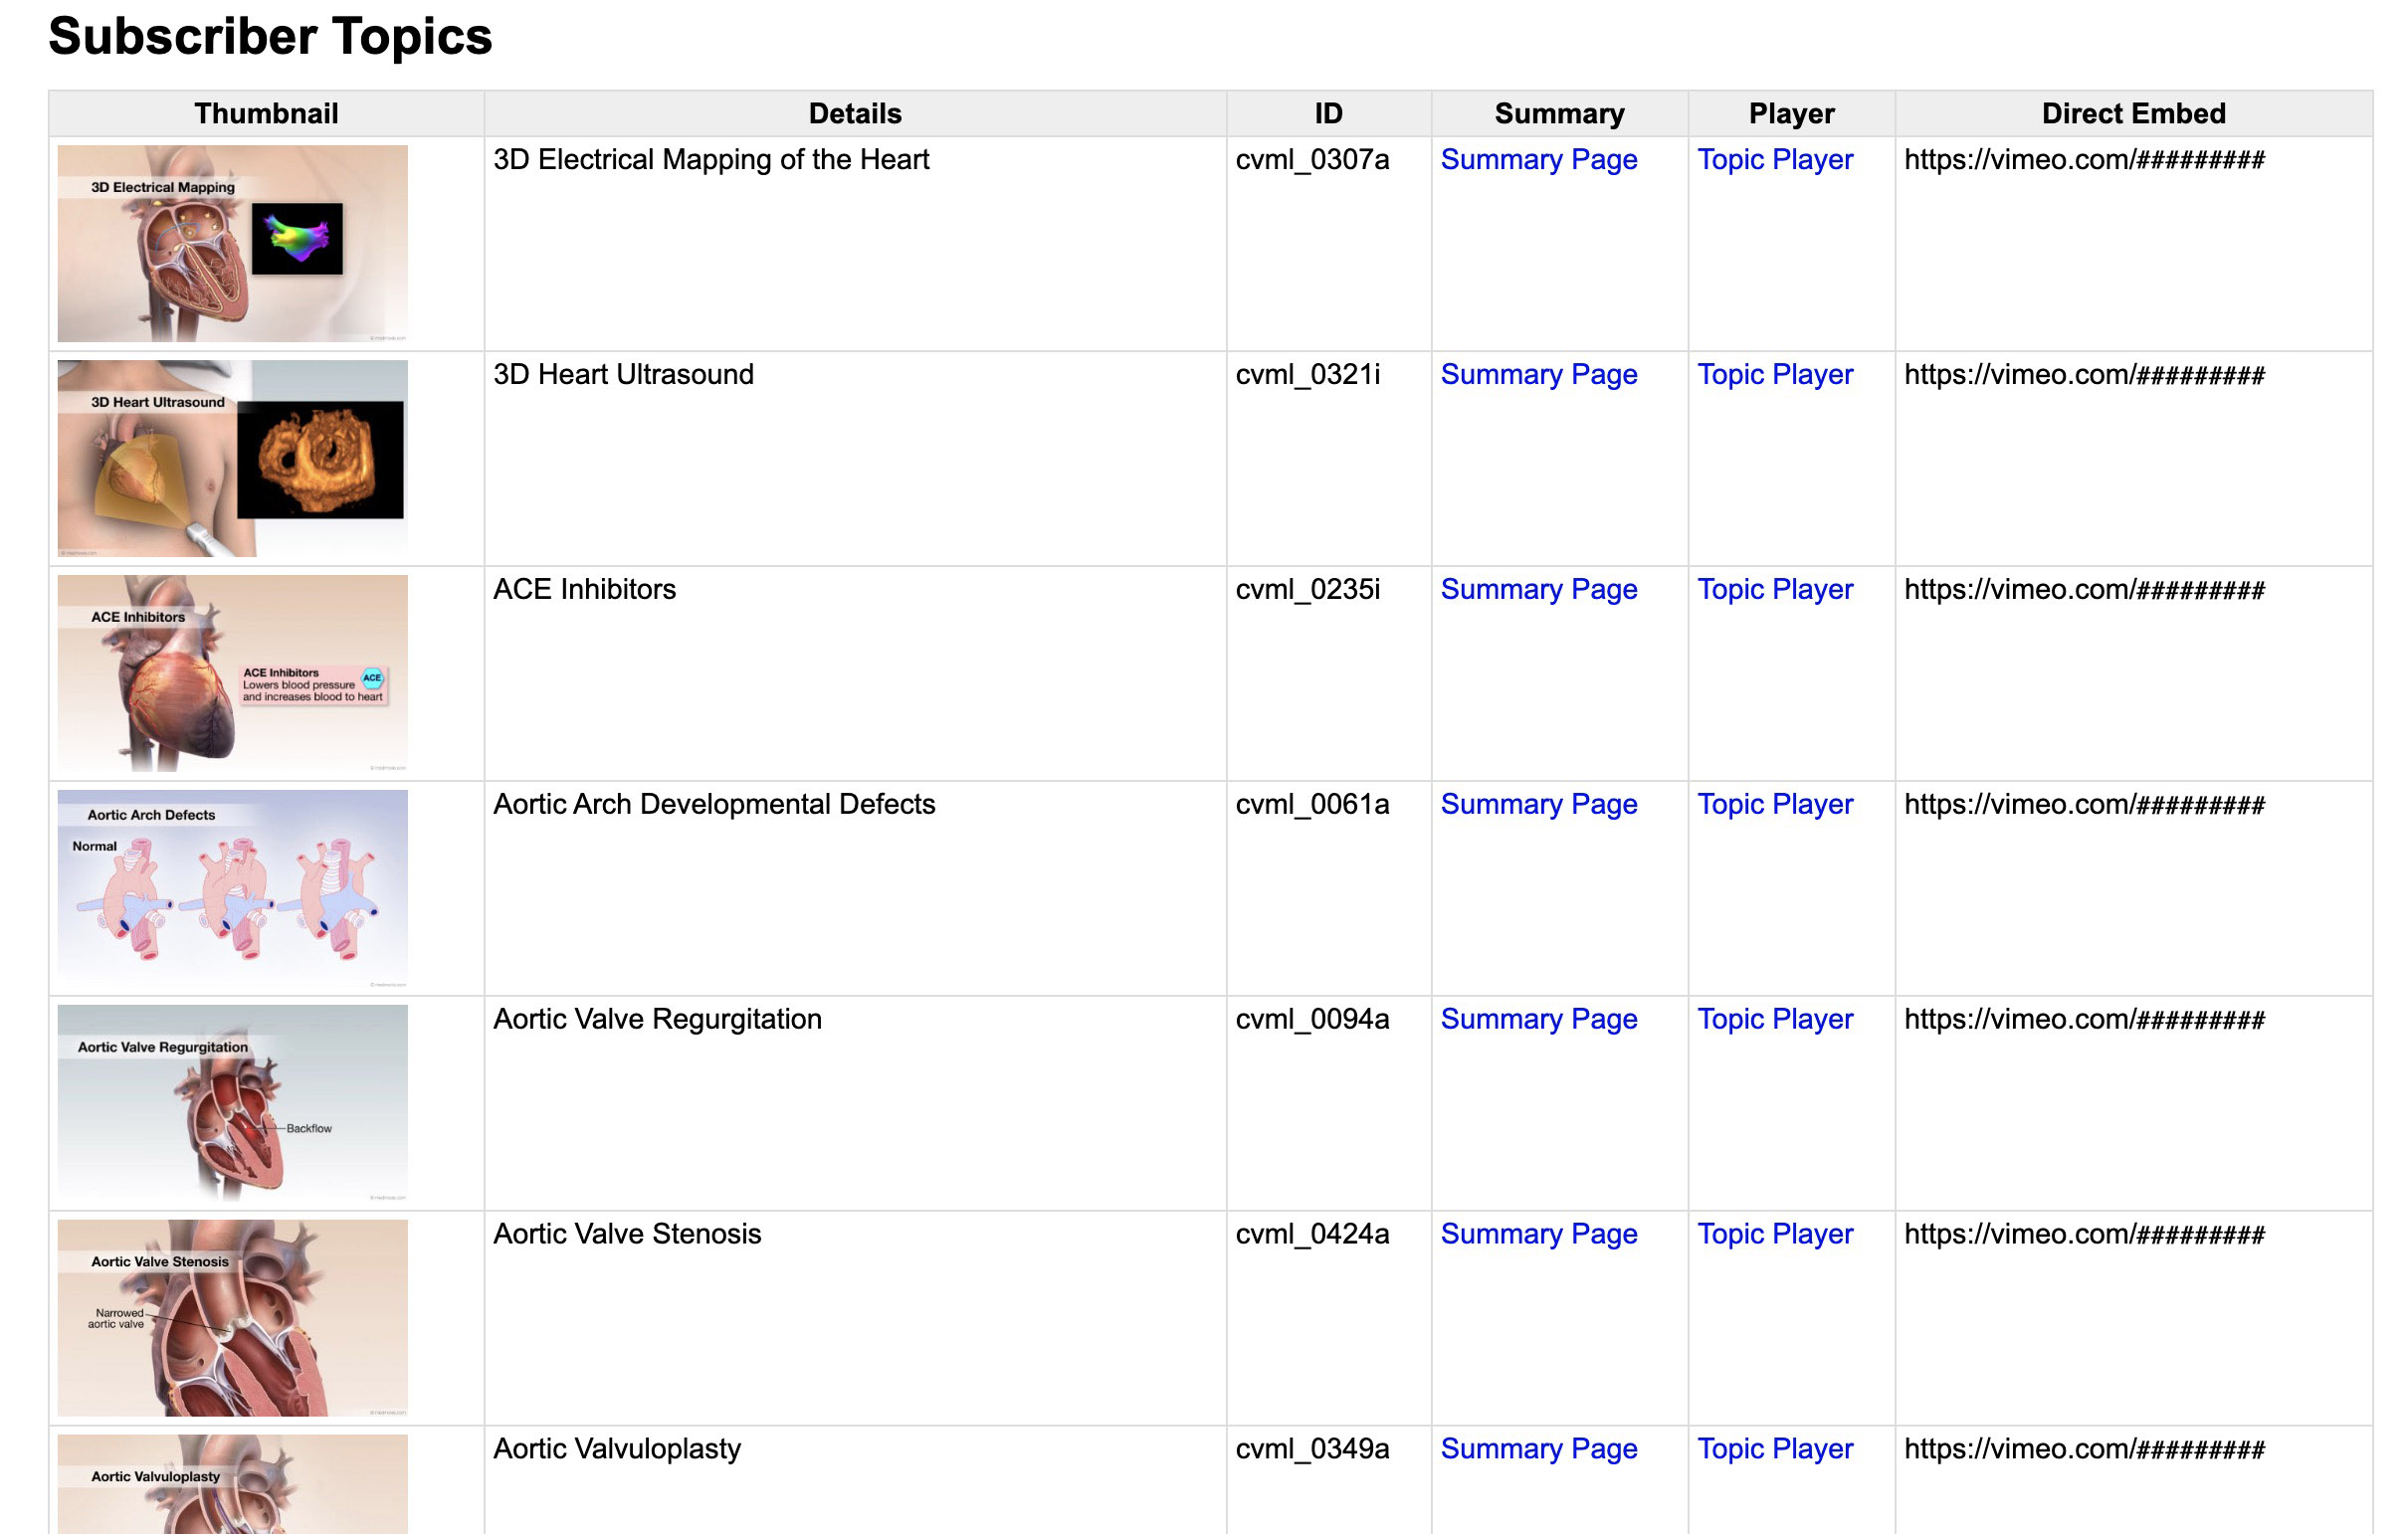Open Summary Page for ACE Inhibitors
Screen dimensions: 2408x1534
pyautogui.click(x=1538, y=590)
